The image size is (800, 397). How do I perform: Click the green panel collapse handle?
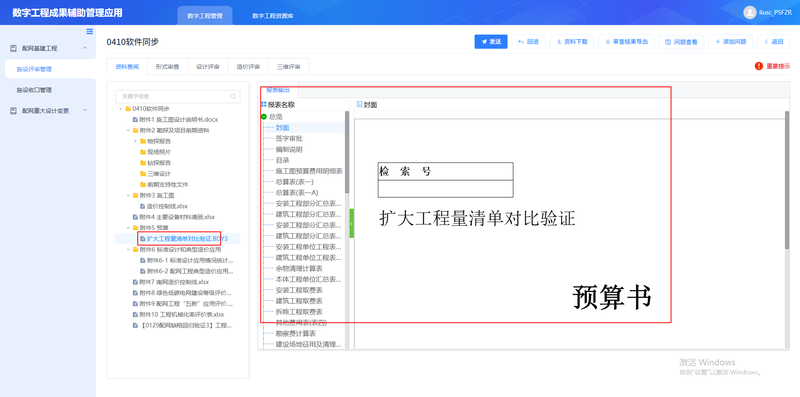(352, 223)
